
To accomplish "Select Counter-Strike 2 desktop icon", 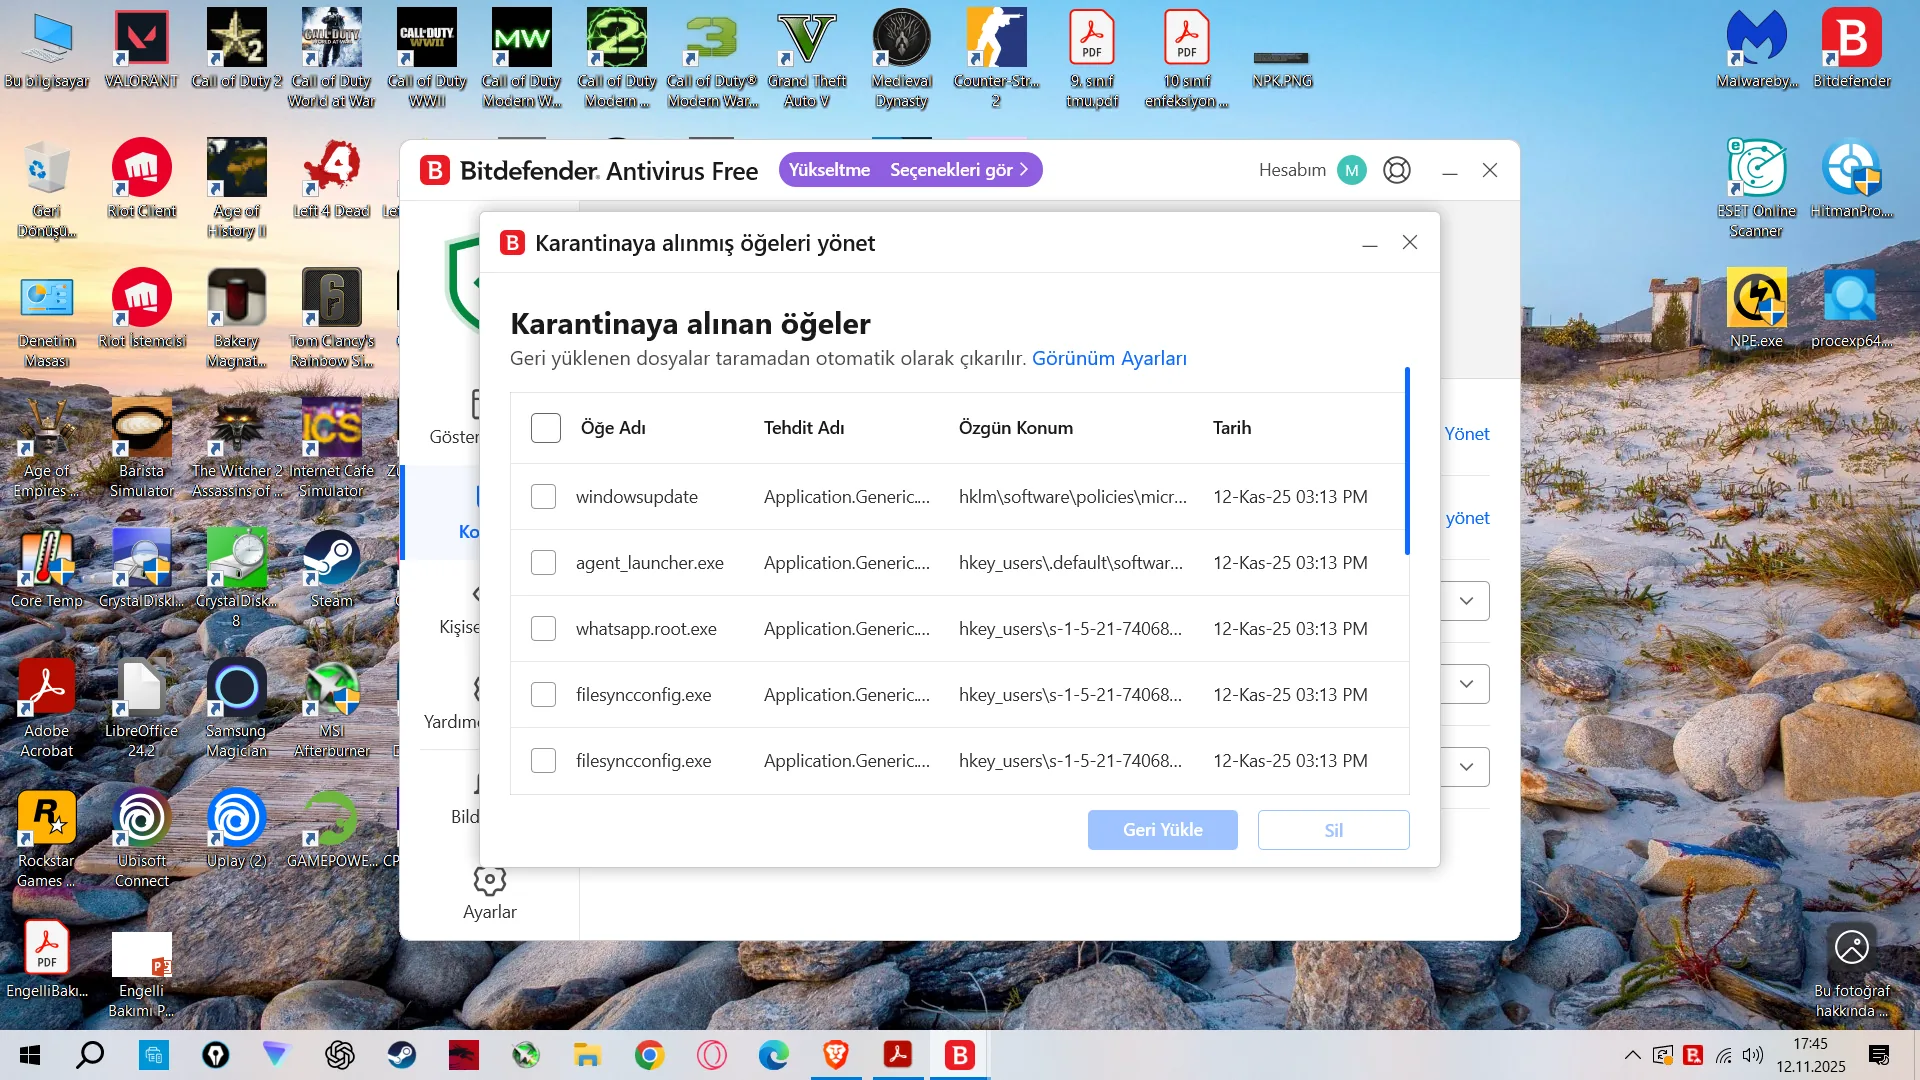I will coord(997,59).
